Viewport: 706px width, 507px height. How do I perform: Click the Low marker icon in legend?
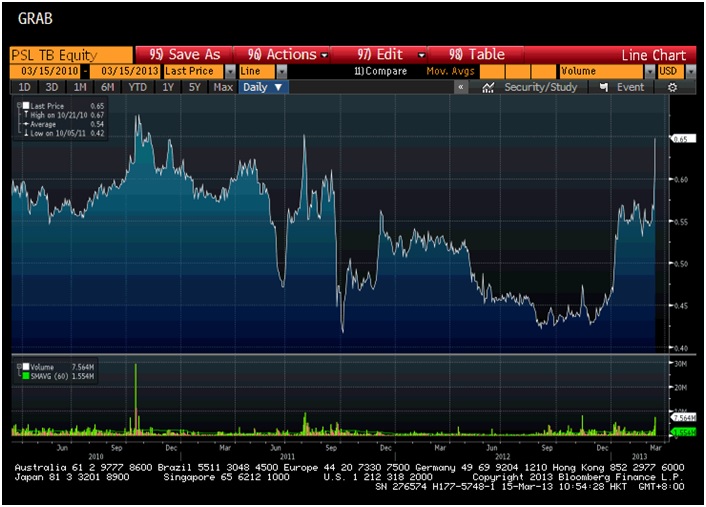tap(26, 133)
